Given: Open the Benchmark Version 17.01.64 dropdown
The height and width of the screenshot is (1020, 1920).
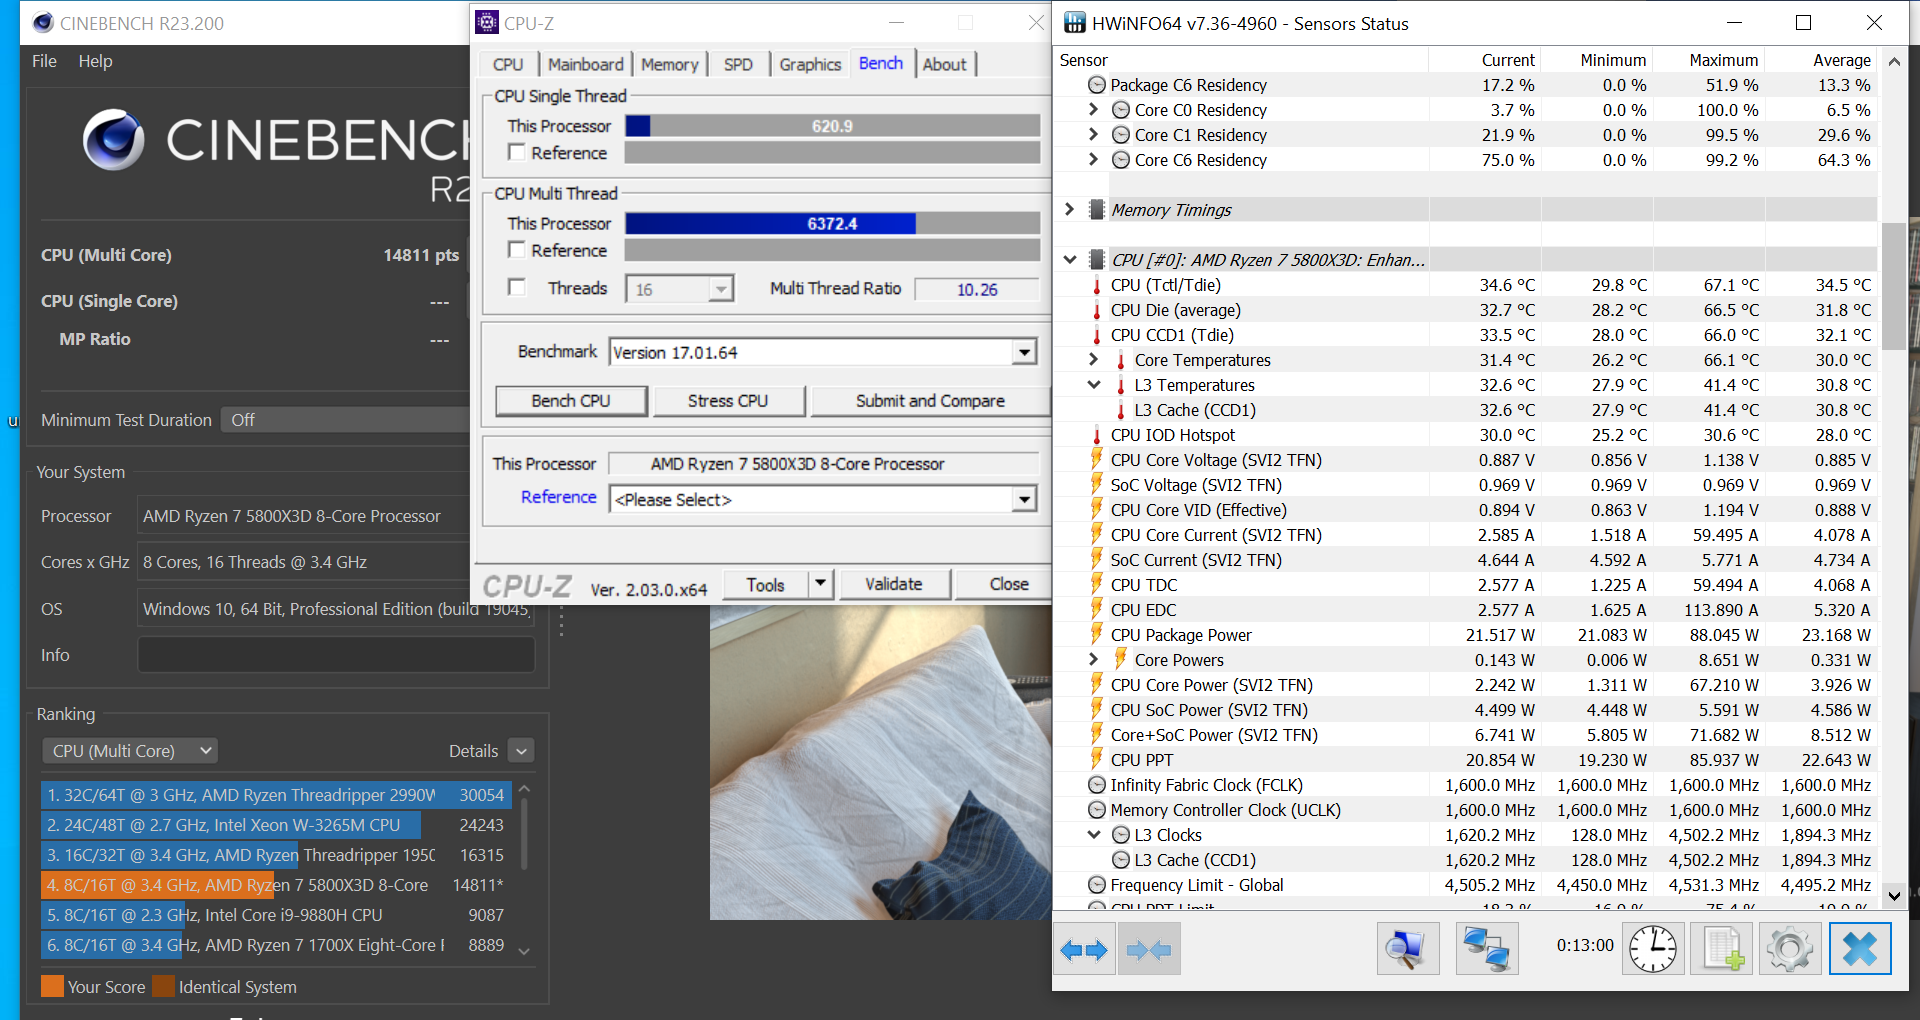Looking at the screenshot, I should click(x=1022, y=351).
